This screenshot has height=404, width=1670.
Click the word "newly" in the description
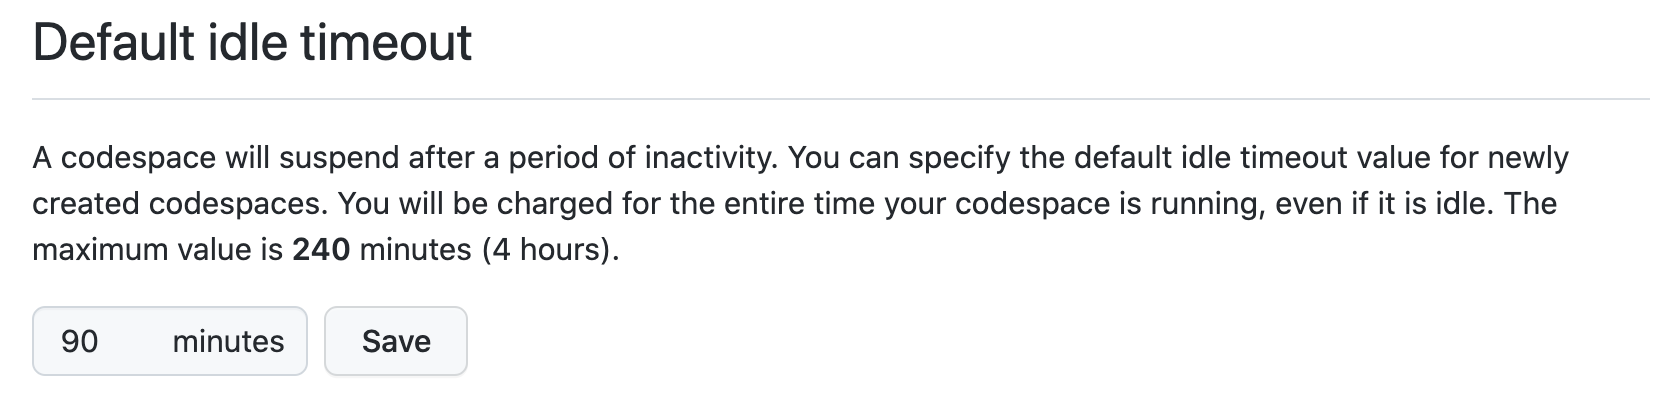tap(1528, 158)
